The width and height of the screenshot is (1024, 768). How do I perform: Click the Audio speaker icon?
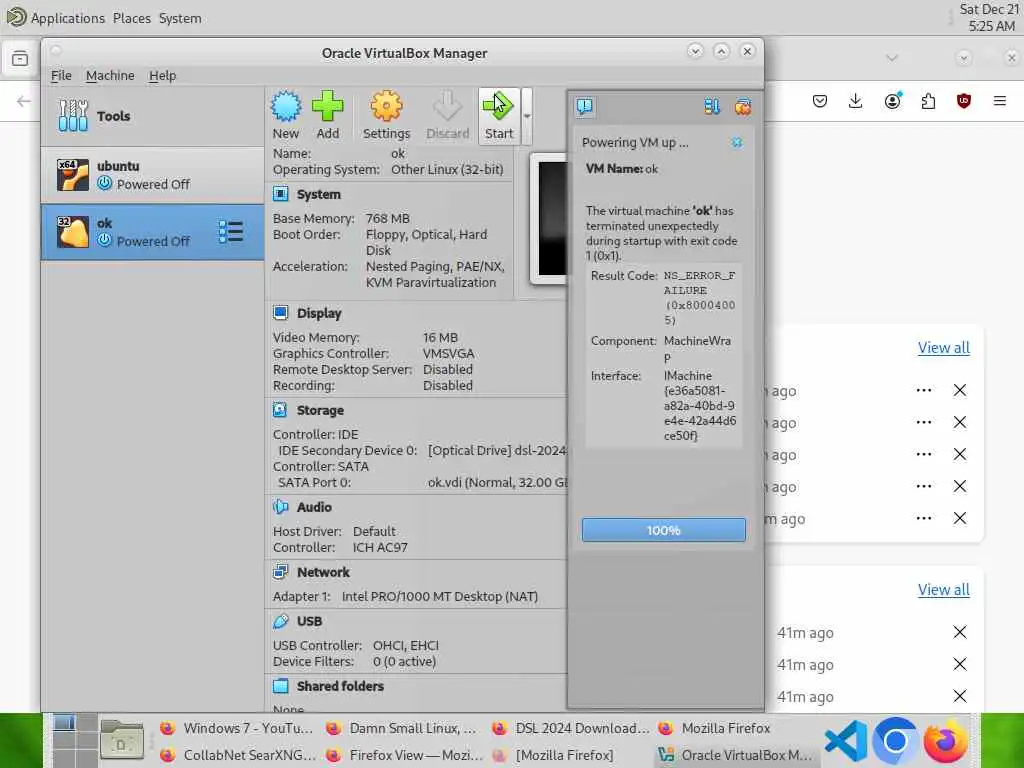click(280, 507)
